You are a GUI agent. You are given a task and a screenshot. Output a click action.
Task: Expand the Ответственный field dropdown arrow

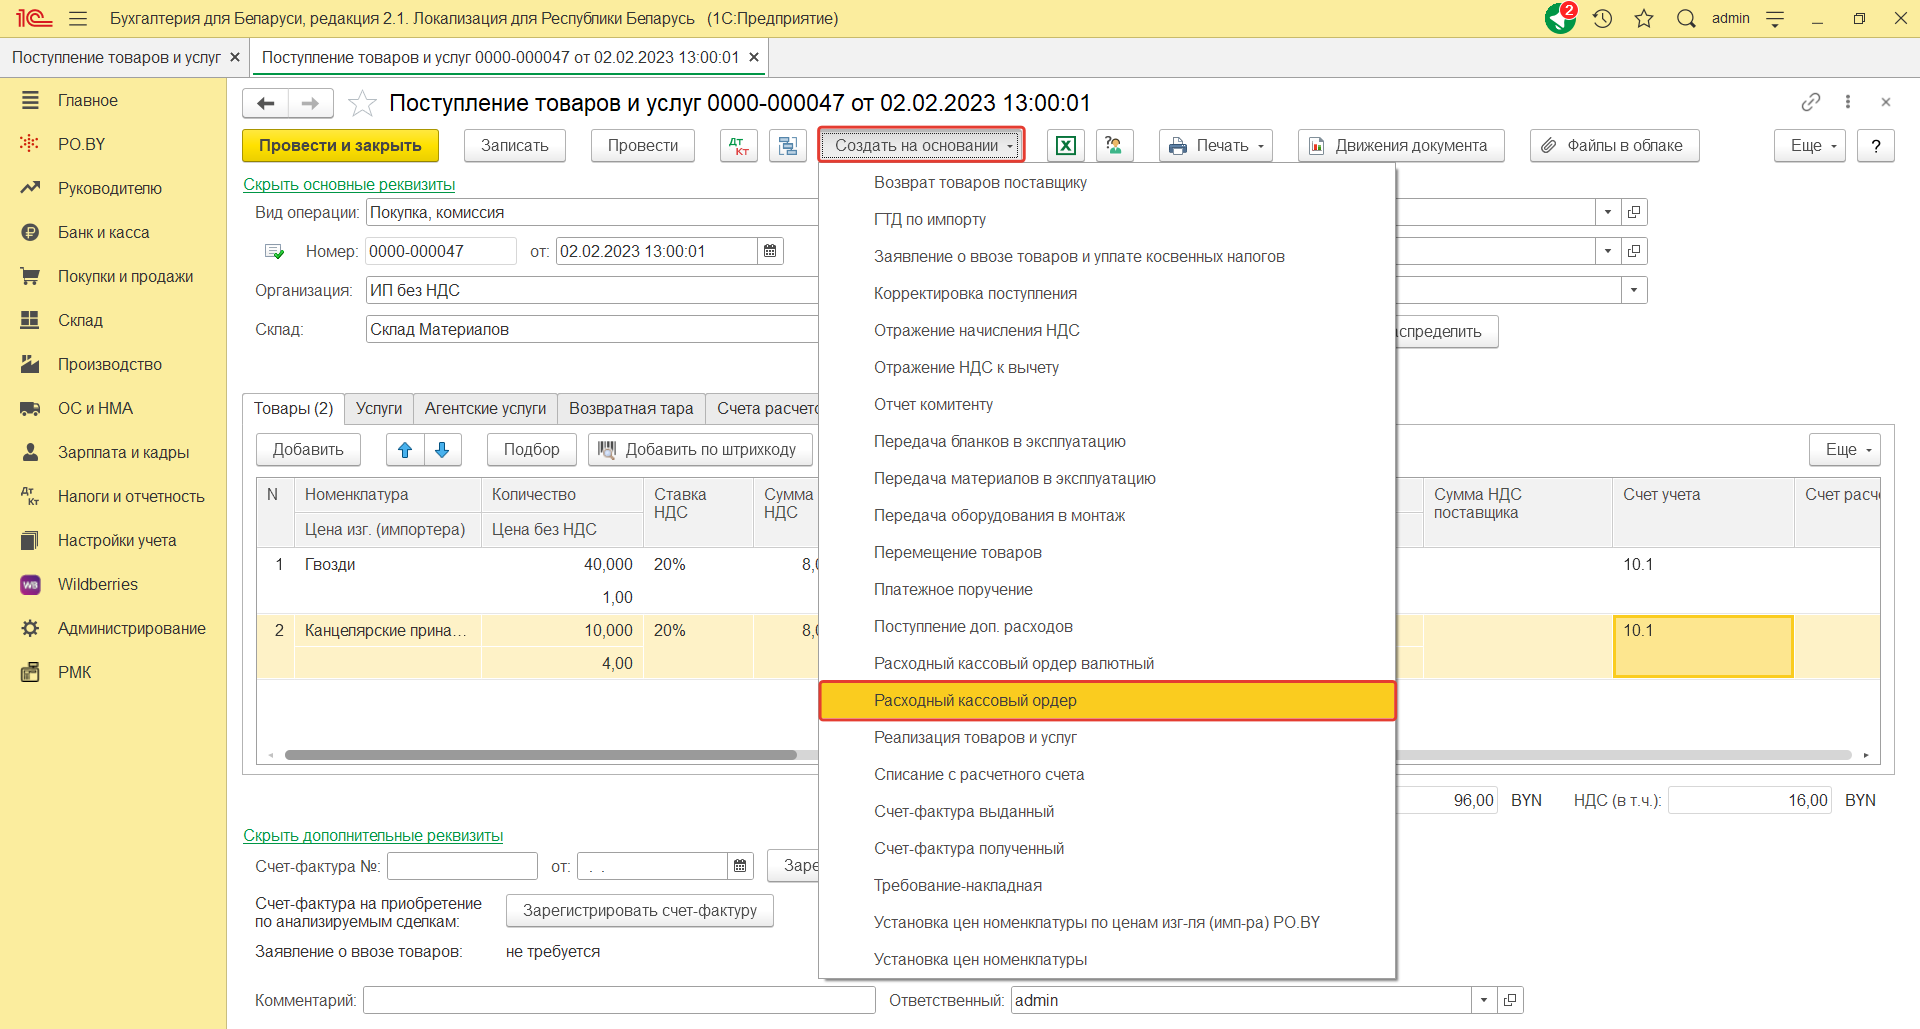1484,1000
